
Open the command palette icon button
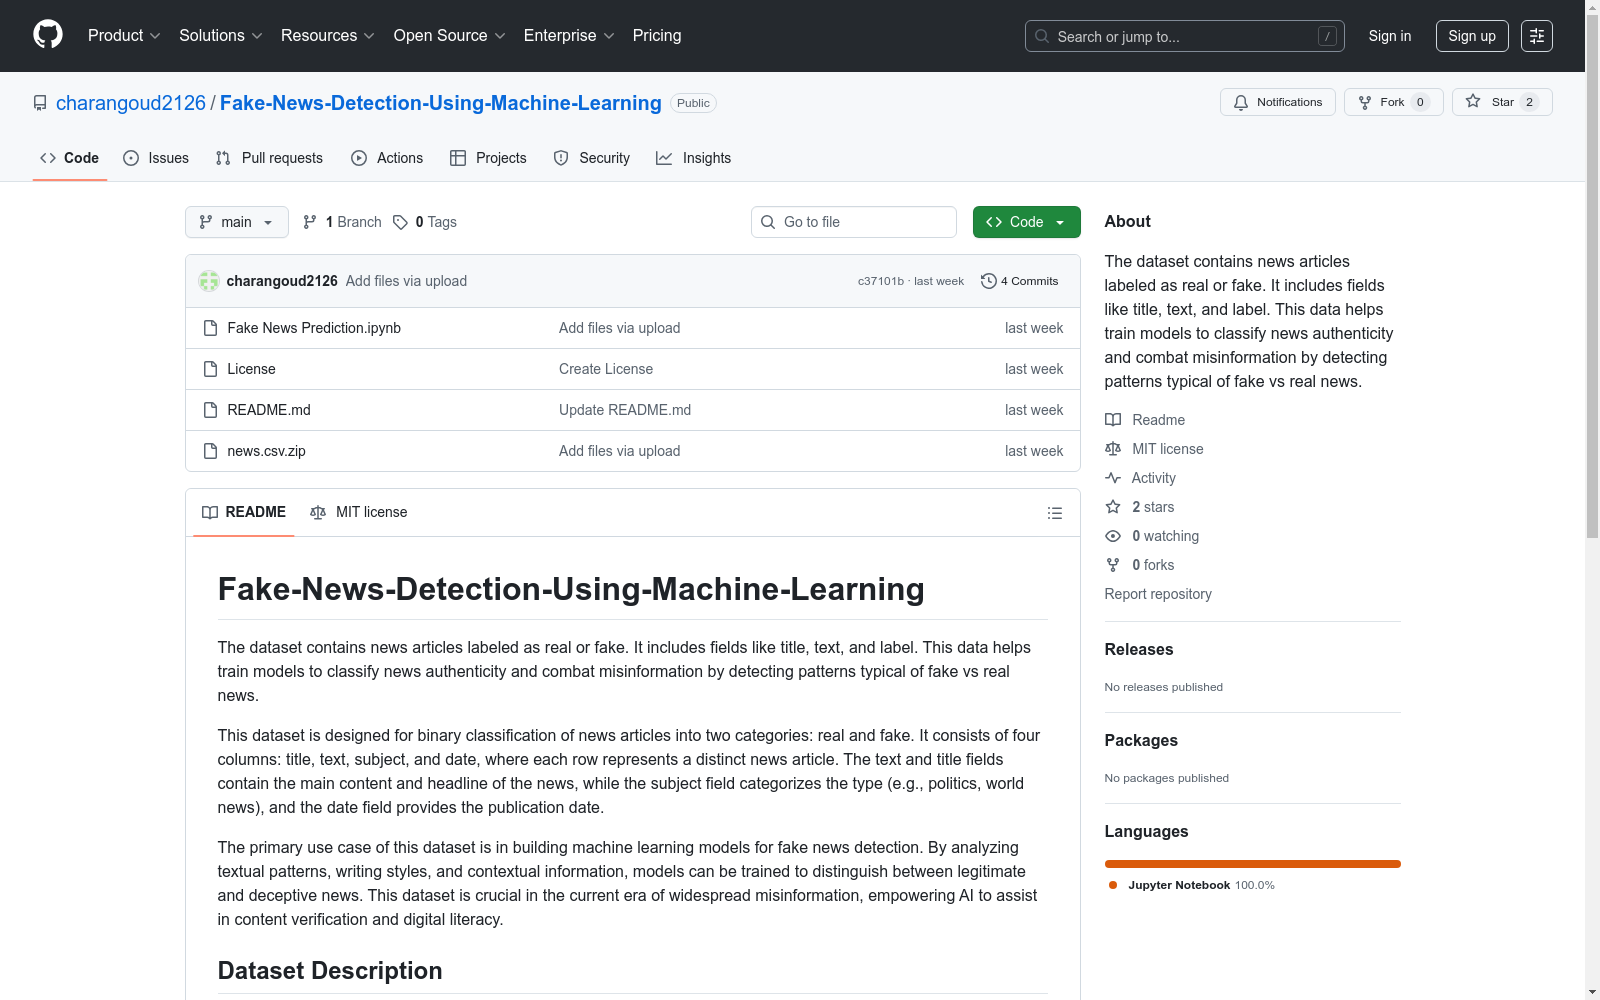coord(1537,36)
